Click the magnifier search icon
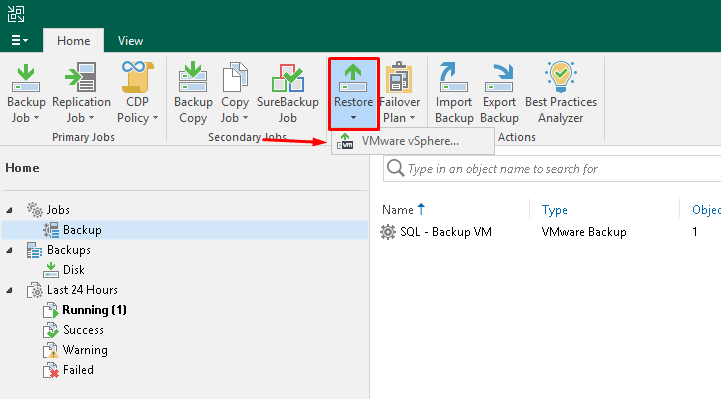Viewport: 721px width, 399px height. point(395,168)
